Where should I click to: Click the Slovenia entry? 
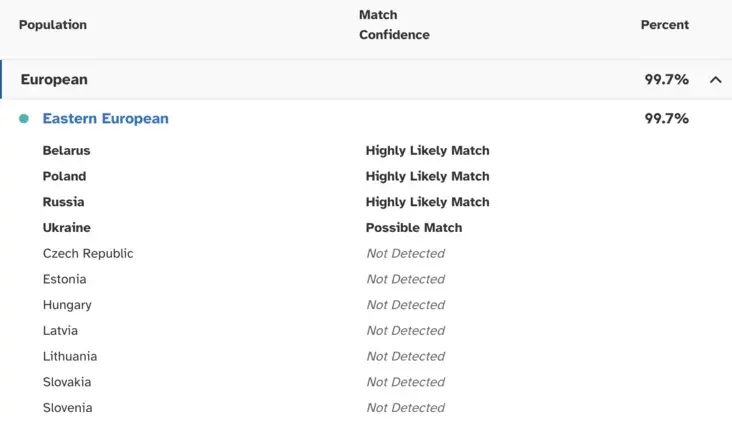pos(67,408)
